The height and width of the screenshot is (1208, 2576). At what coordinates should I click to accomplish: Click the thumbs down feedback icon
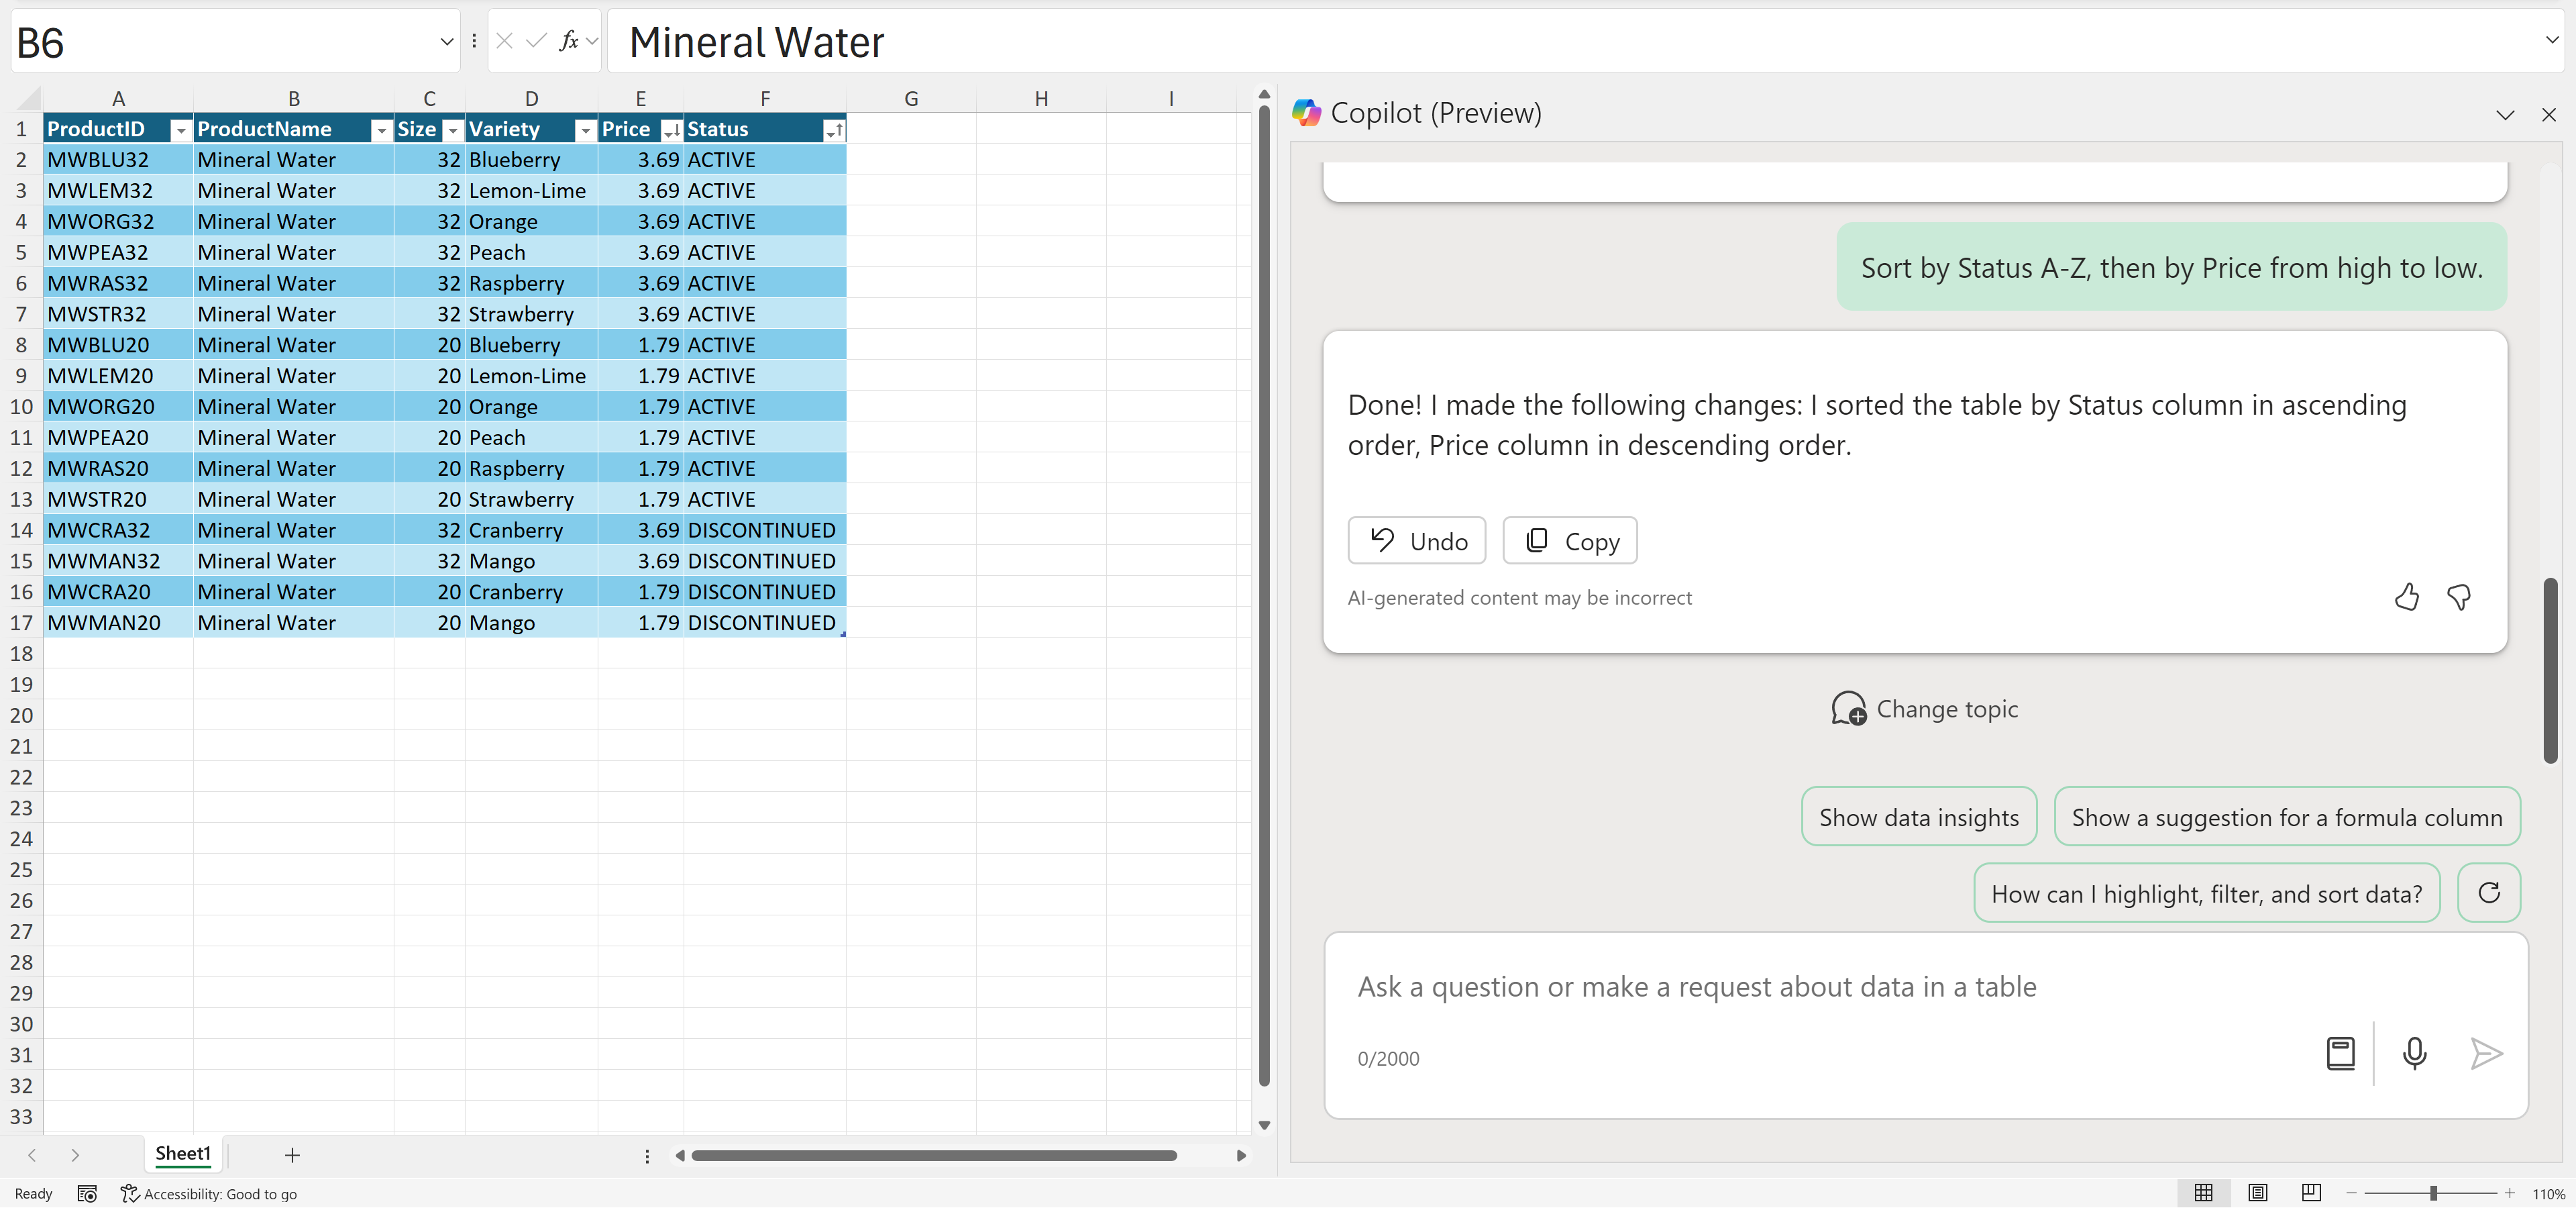click(x=2459, y=597)
